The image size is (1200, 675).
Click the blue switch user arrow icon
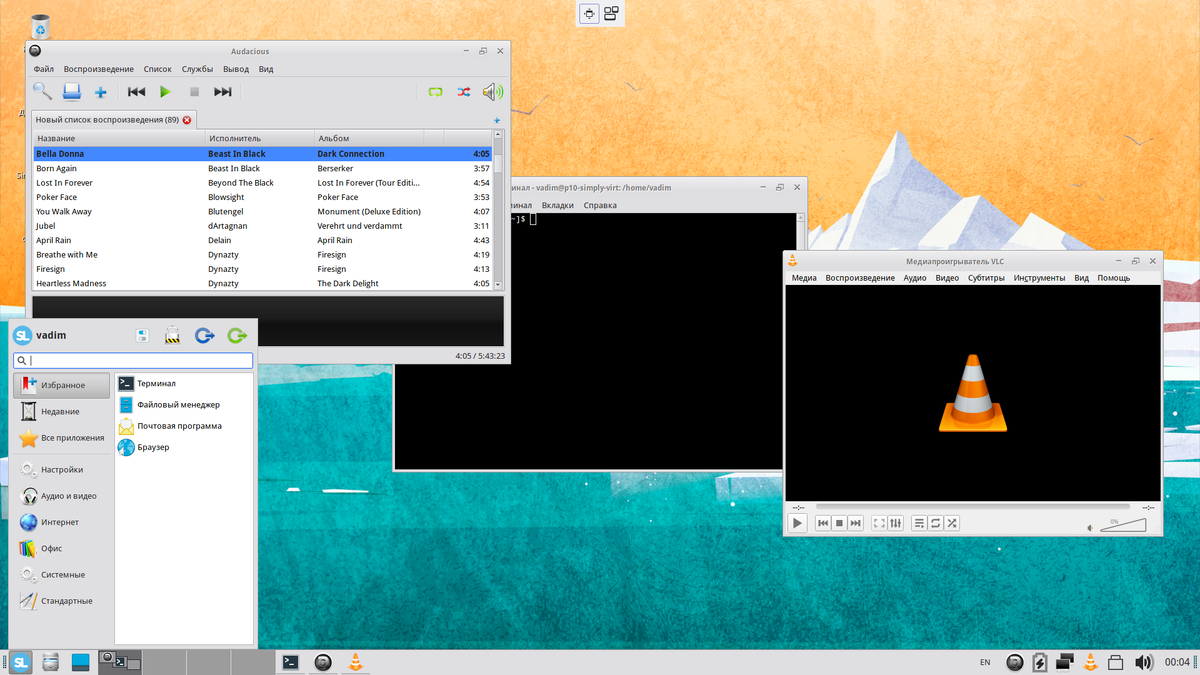(x=205, y=336)
